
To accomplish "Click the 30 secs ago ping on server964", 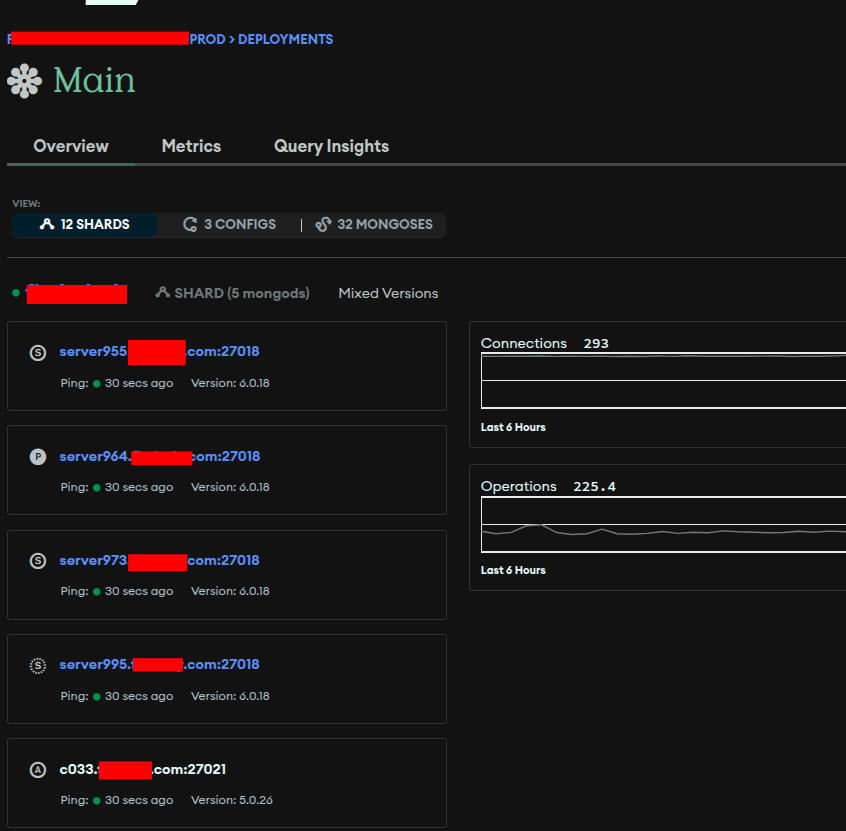I will (x=139, y=487).
